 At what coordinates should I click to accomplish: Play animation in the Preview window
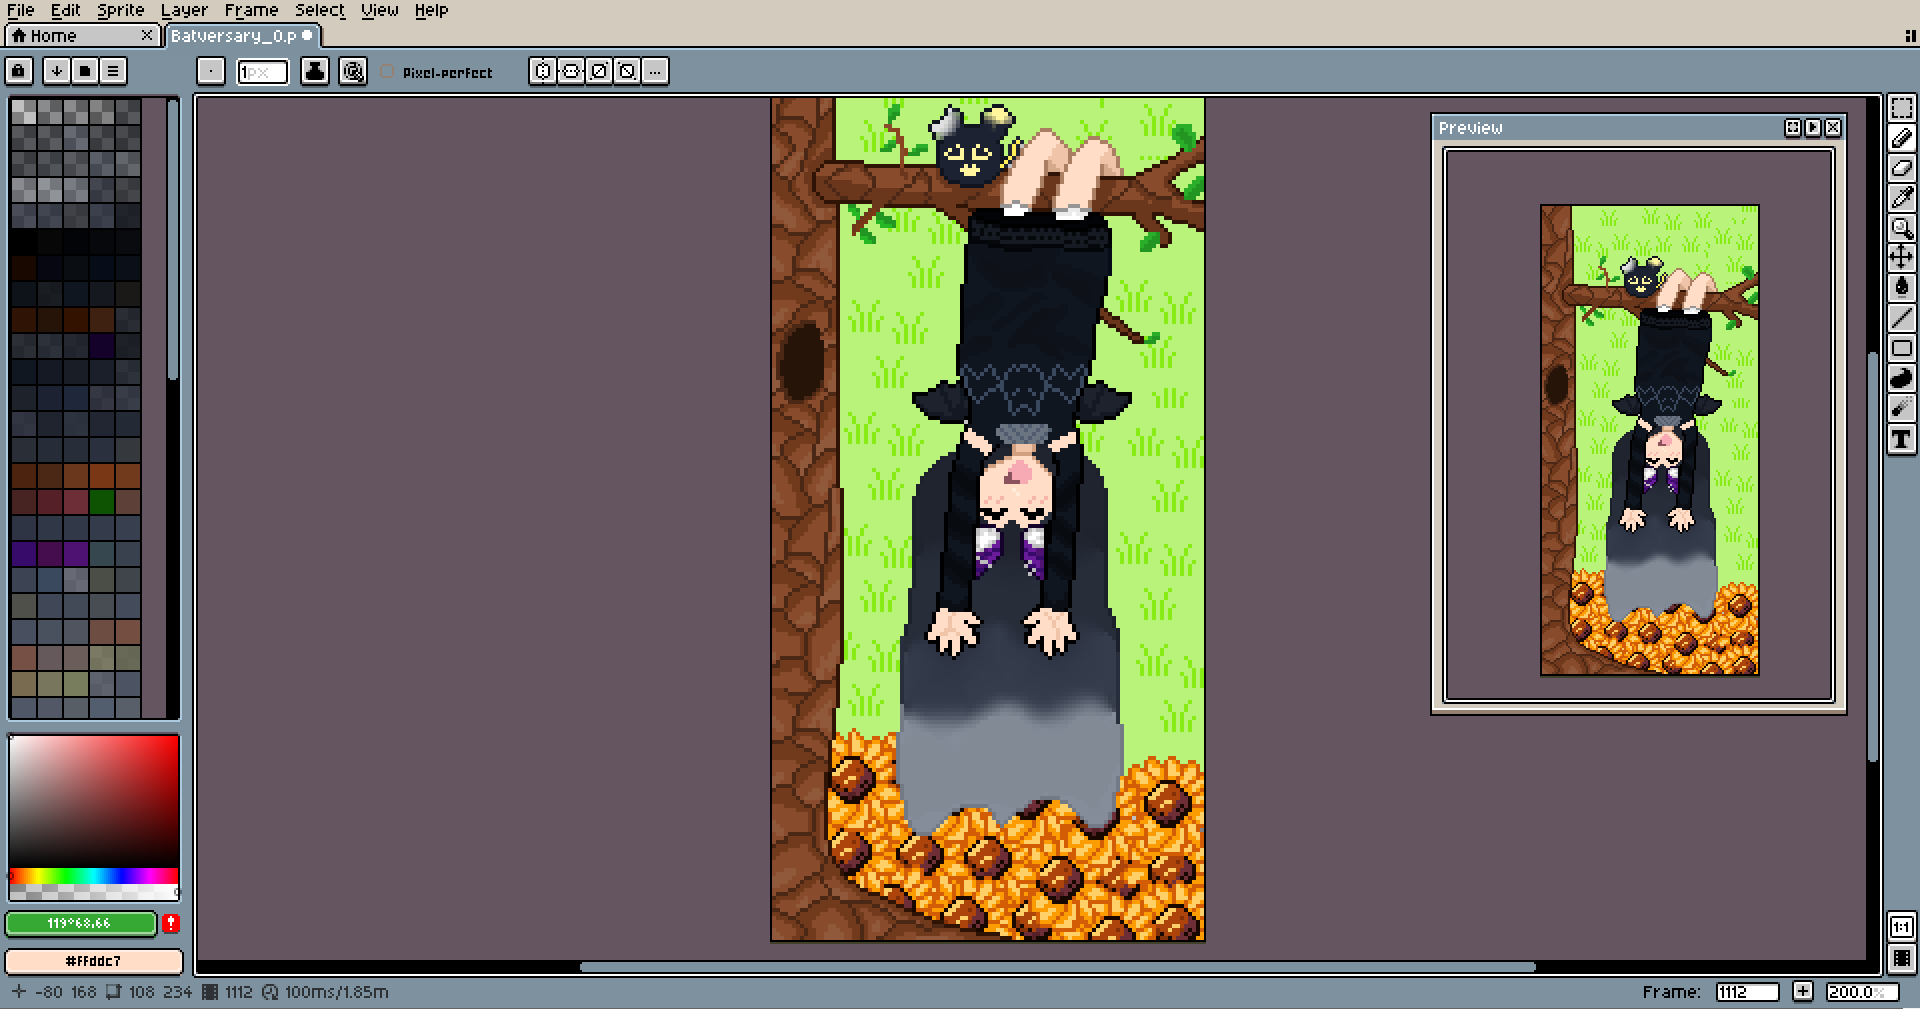(1813, 128)
